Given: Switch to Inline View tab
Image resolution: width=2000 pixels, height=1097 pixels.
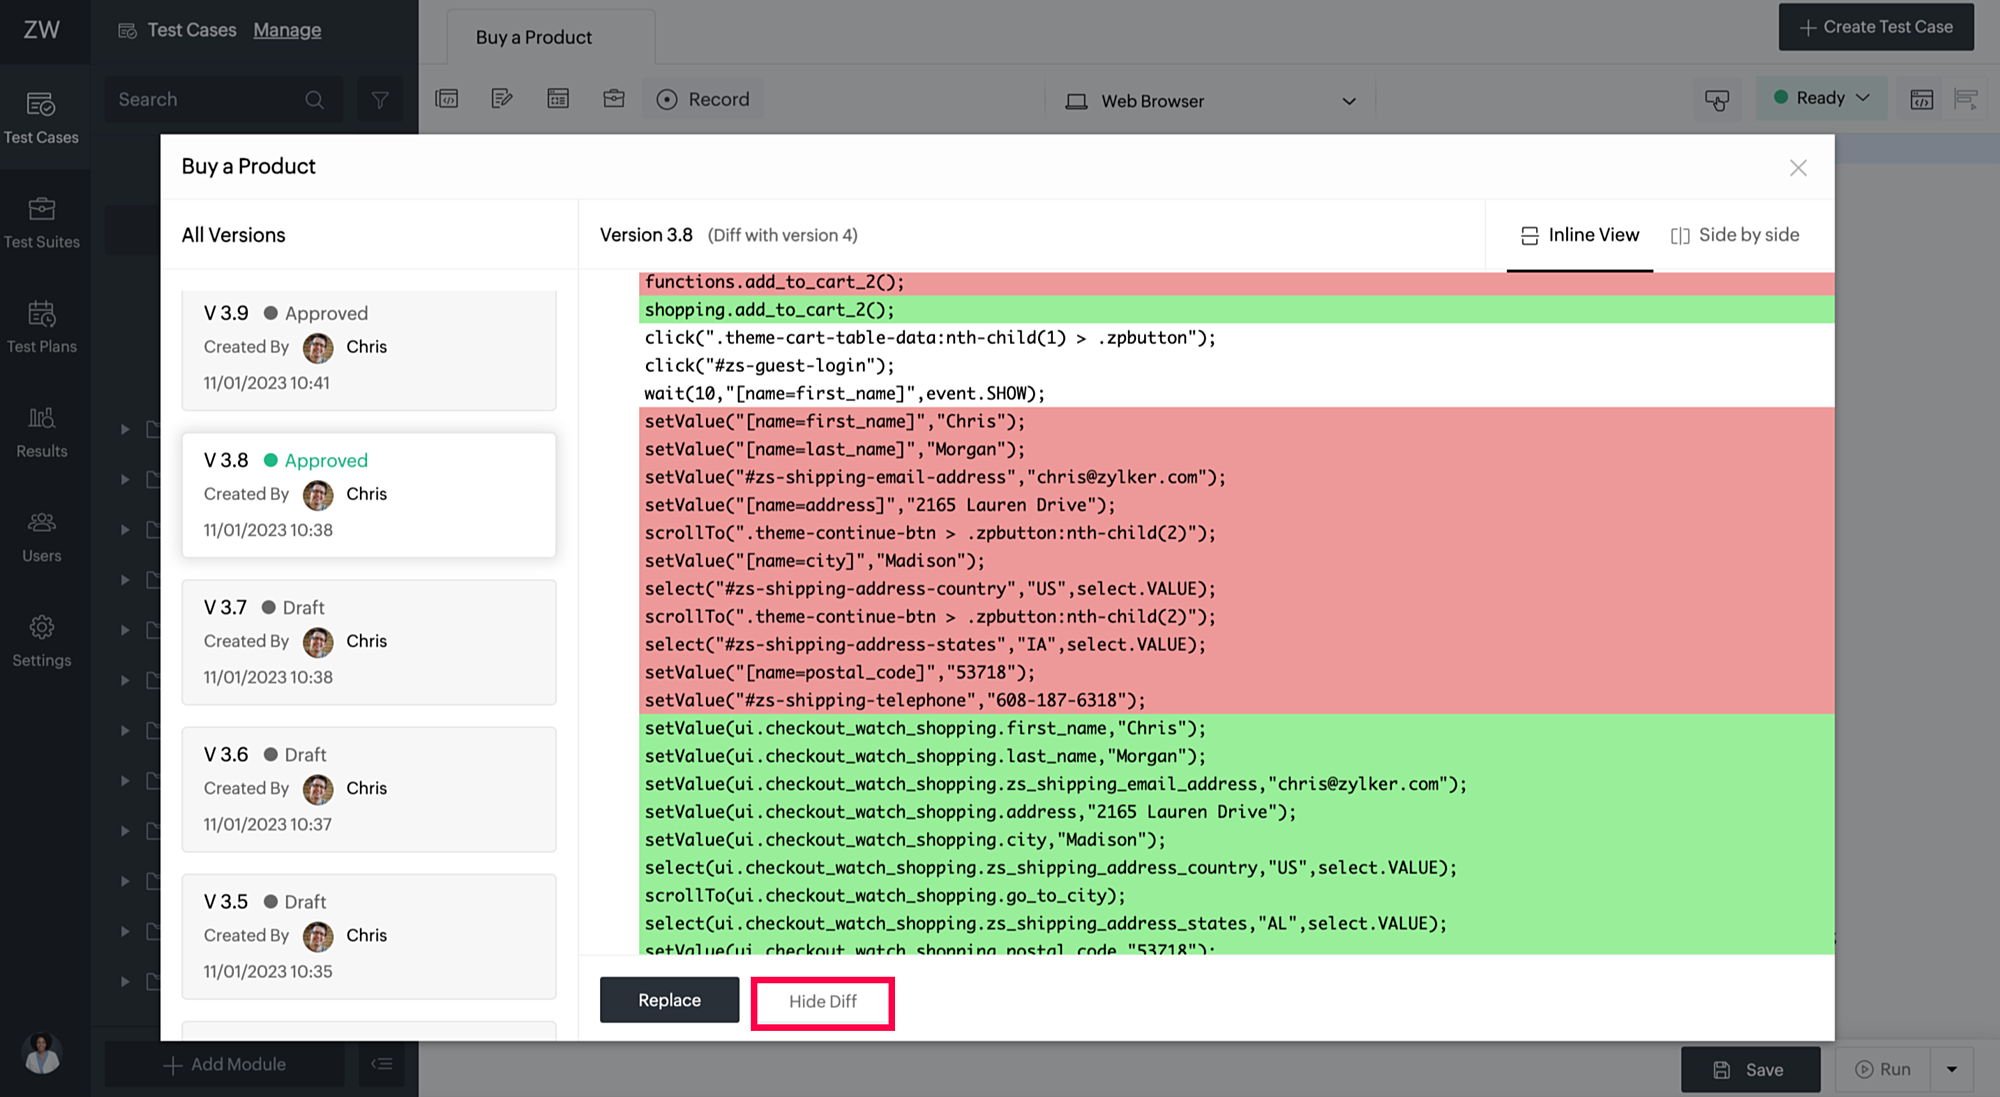Looking at the screenshot, I should pyautogui.click(x=1580, y=235).
